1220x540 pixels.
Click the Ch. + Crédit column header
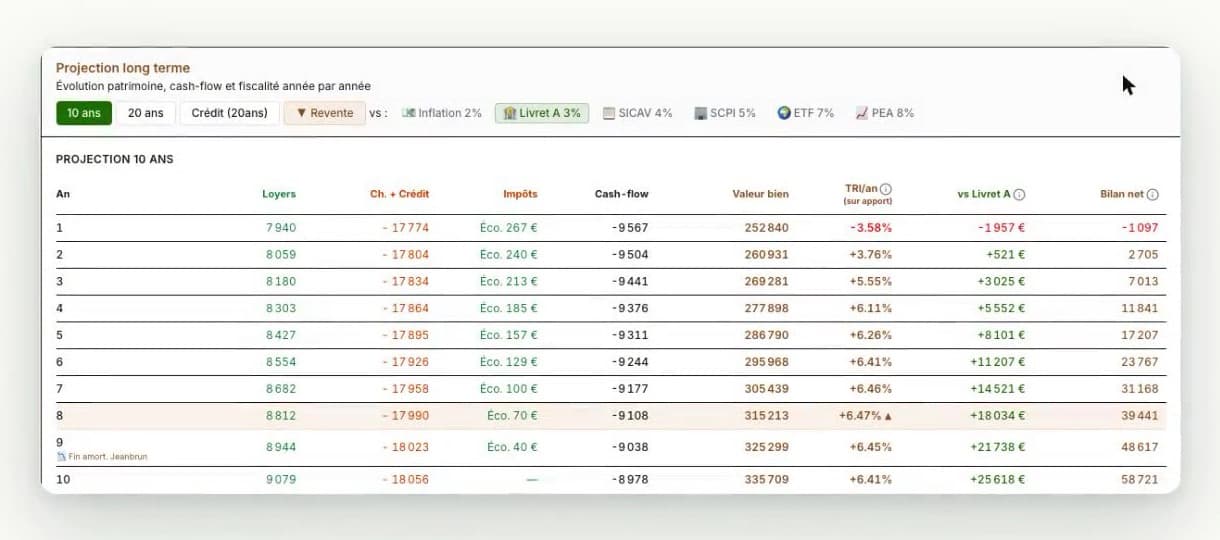[399, 194]
